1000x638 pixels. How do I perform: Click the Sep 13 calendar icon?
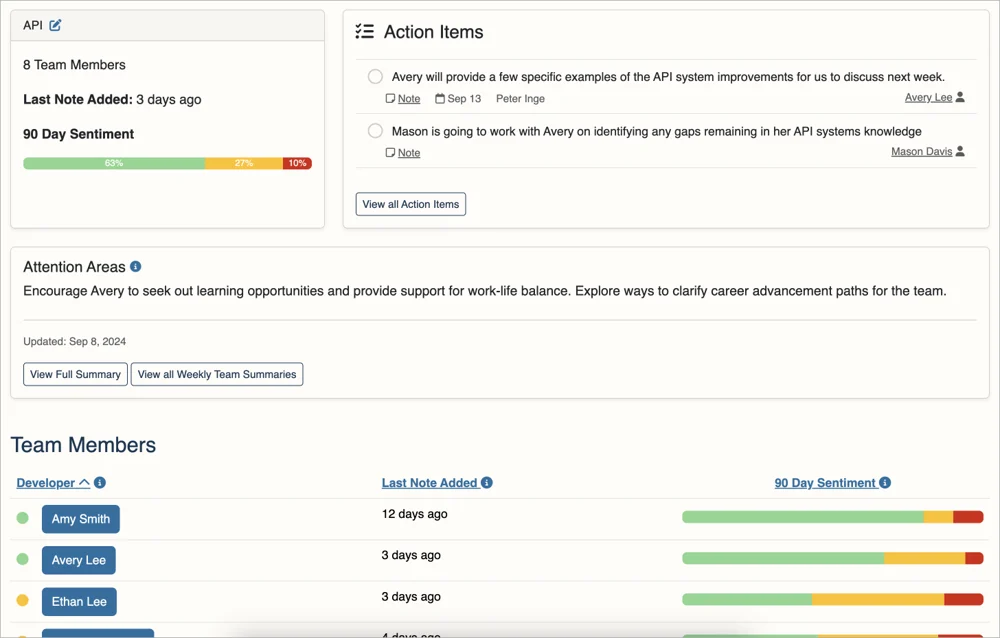(x=440, y=99)
